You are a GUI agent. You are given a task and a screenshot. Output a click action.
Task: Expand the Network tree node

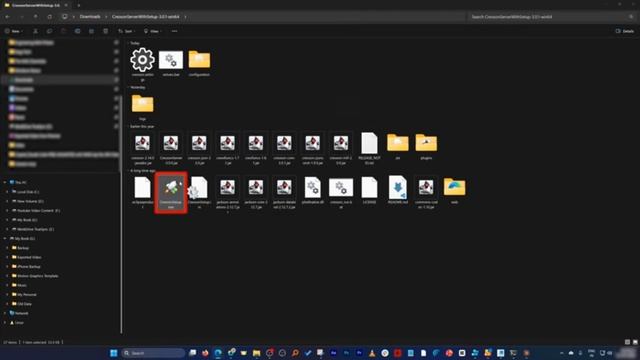click(5, 313)
